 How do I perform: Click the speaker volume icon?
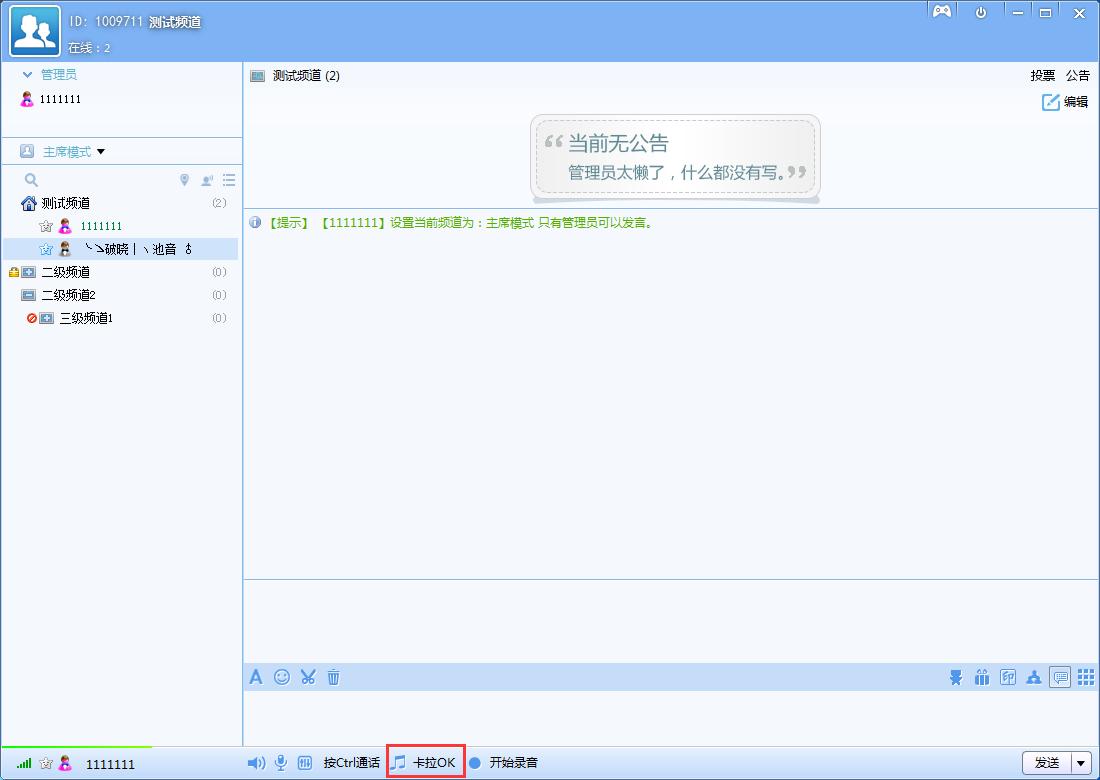pos(256,762)
